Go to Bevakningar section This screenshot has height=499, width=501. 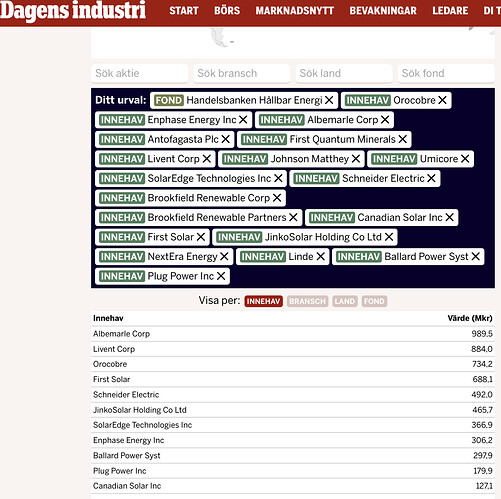(x=383, y=11)
